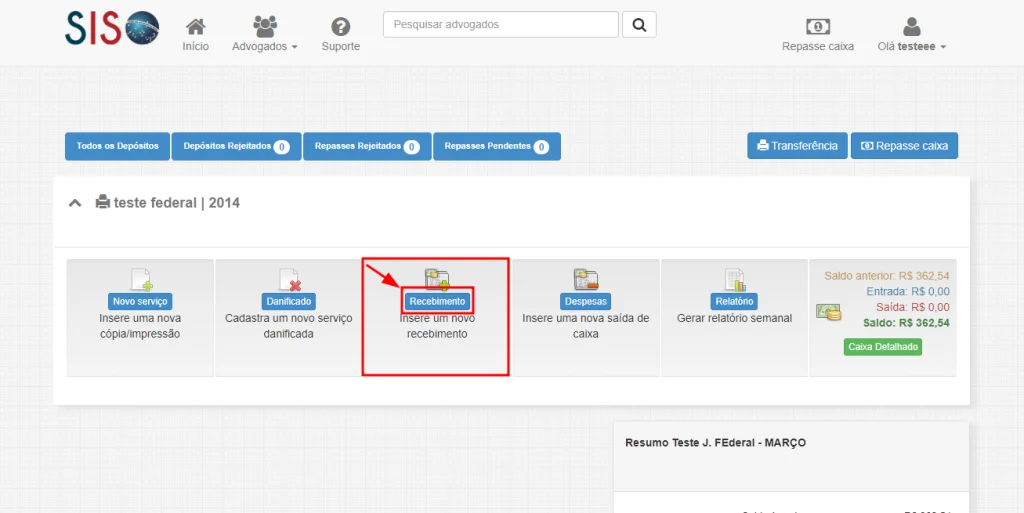
Task: Click Entrada: R$ 0,00 text
Action: click(908, 292)
